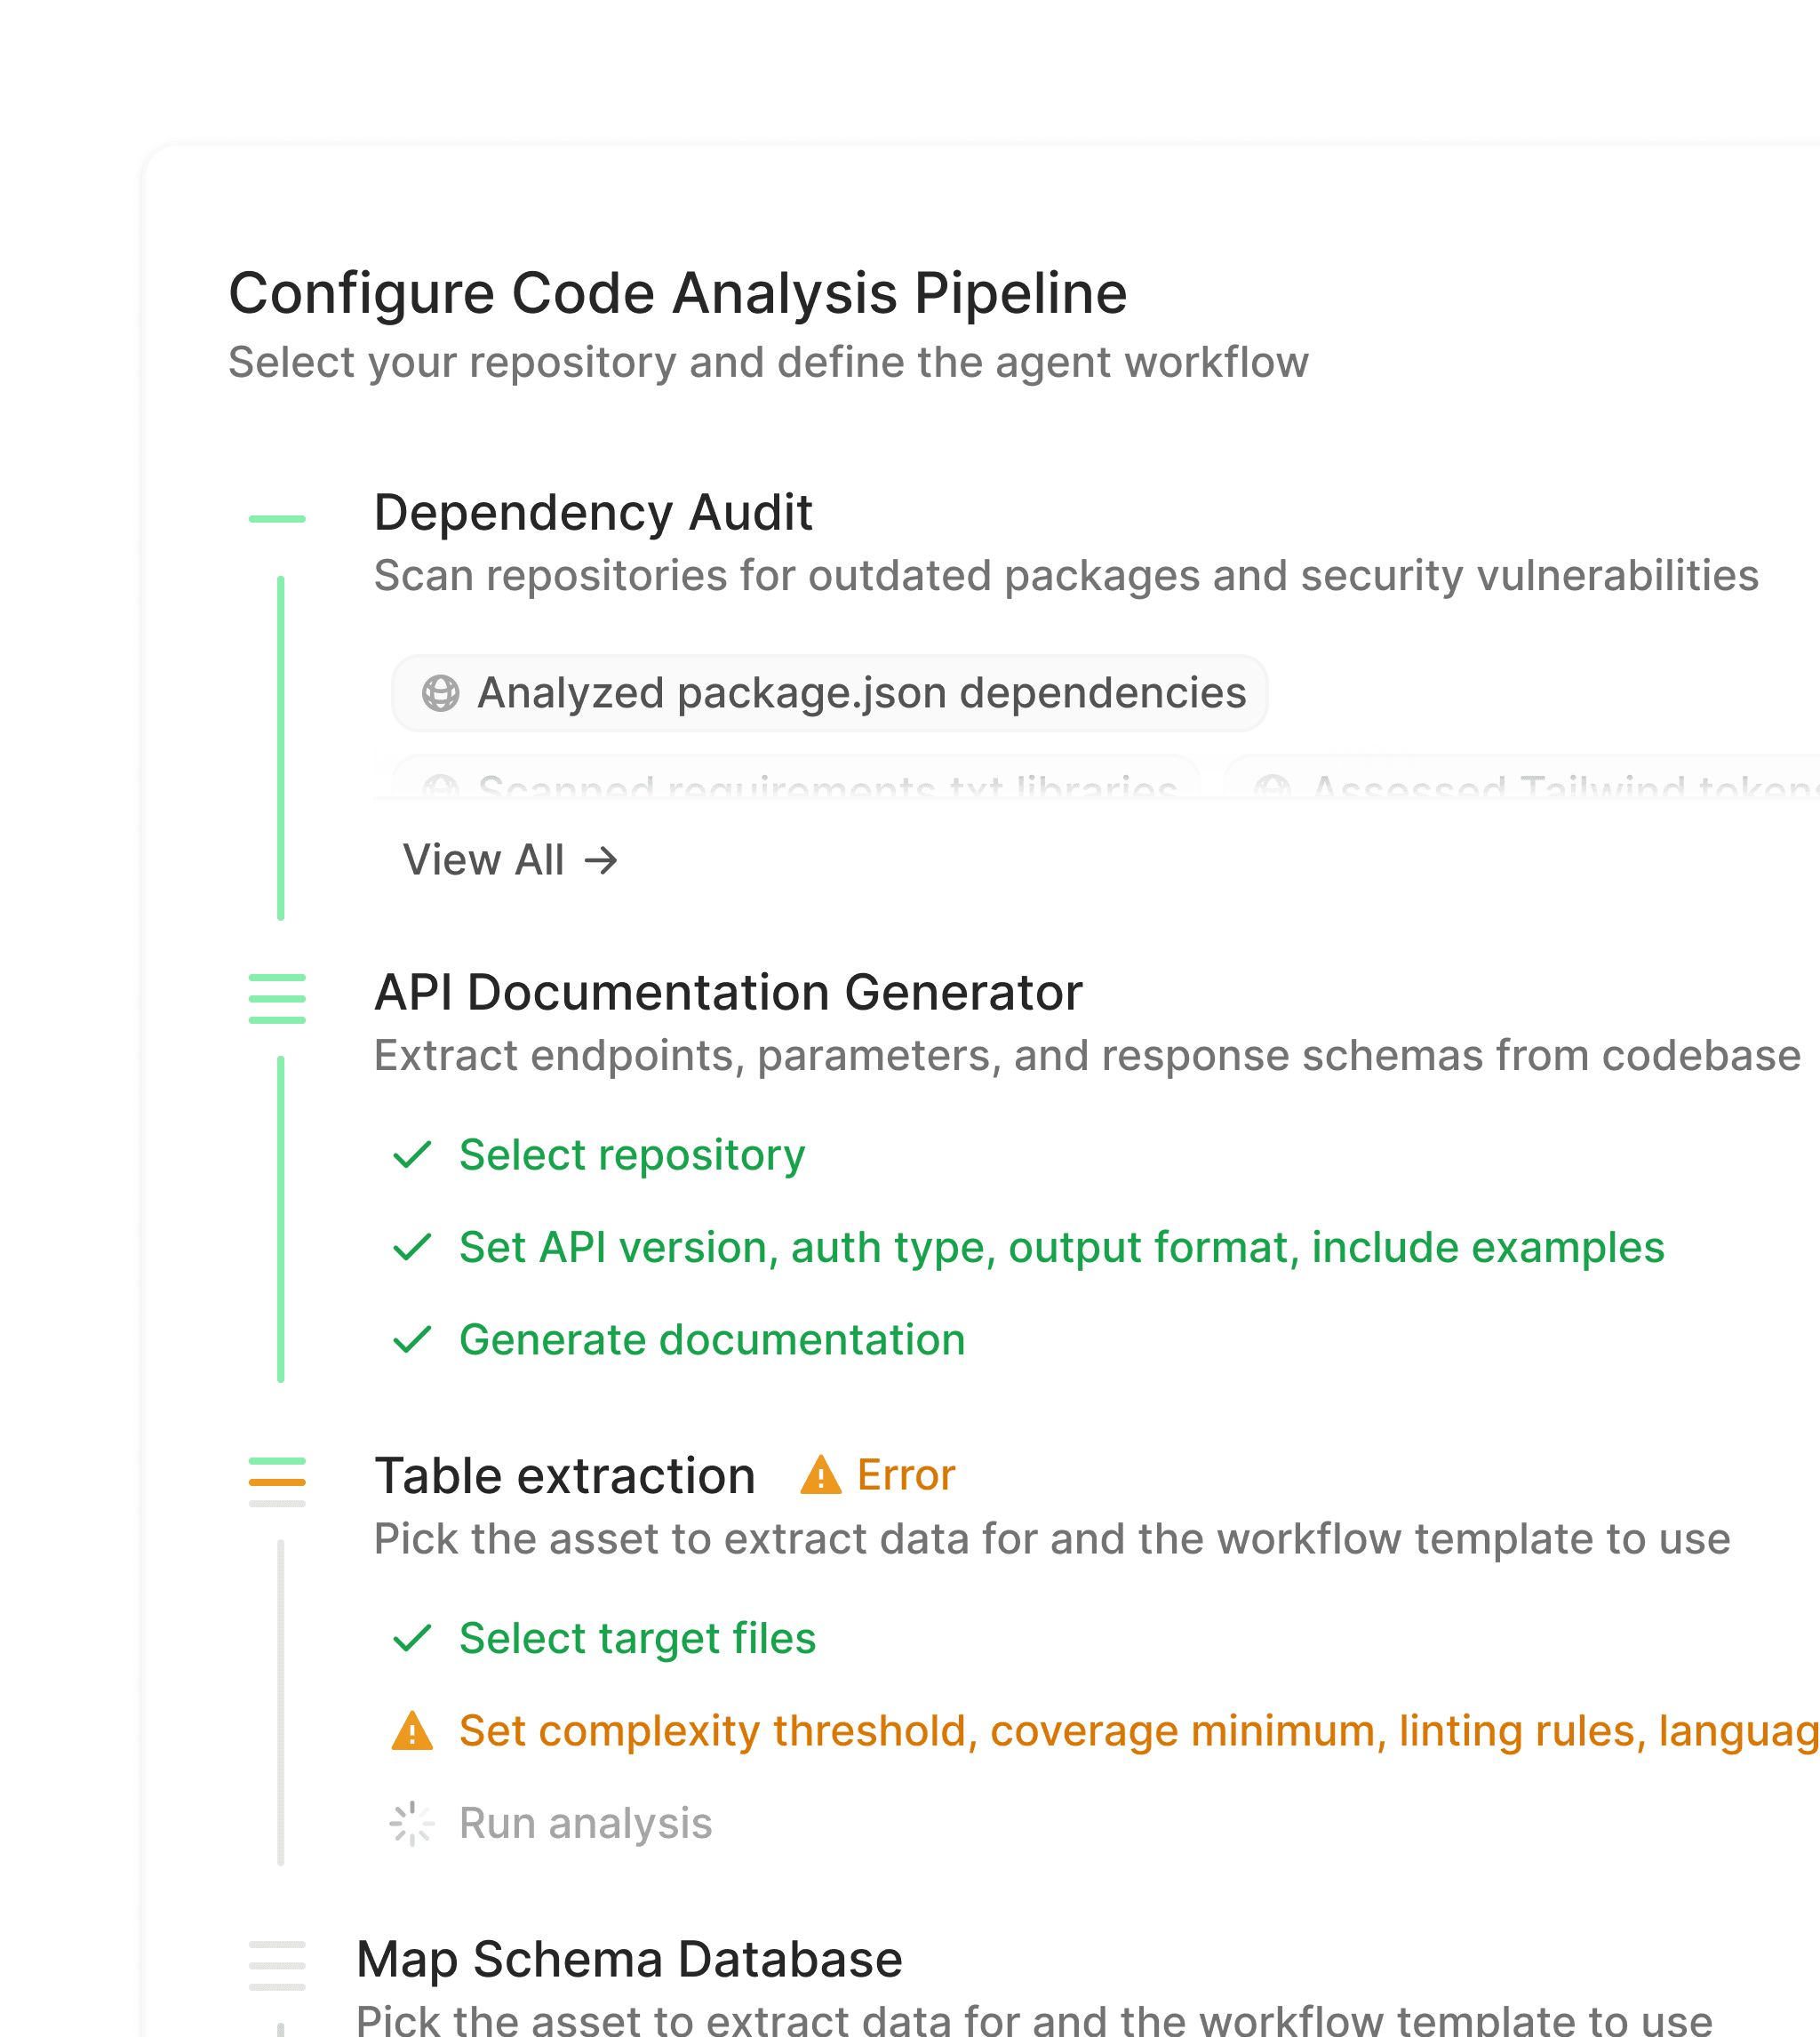The width and height of the screenshot is (1820, 2037).
Task: Click the green three-line icon beside API Documentation Generator
Action: click(x=277, y=999)
